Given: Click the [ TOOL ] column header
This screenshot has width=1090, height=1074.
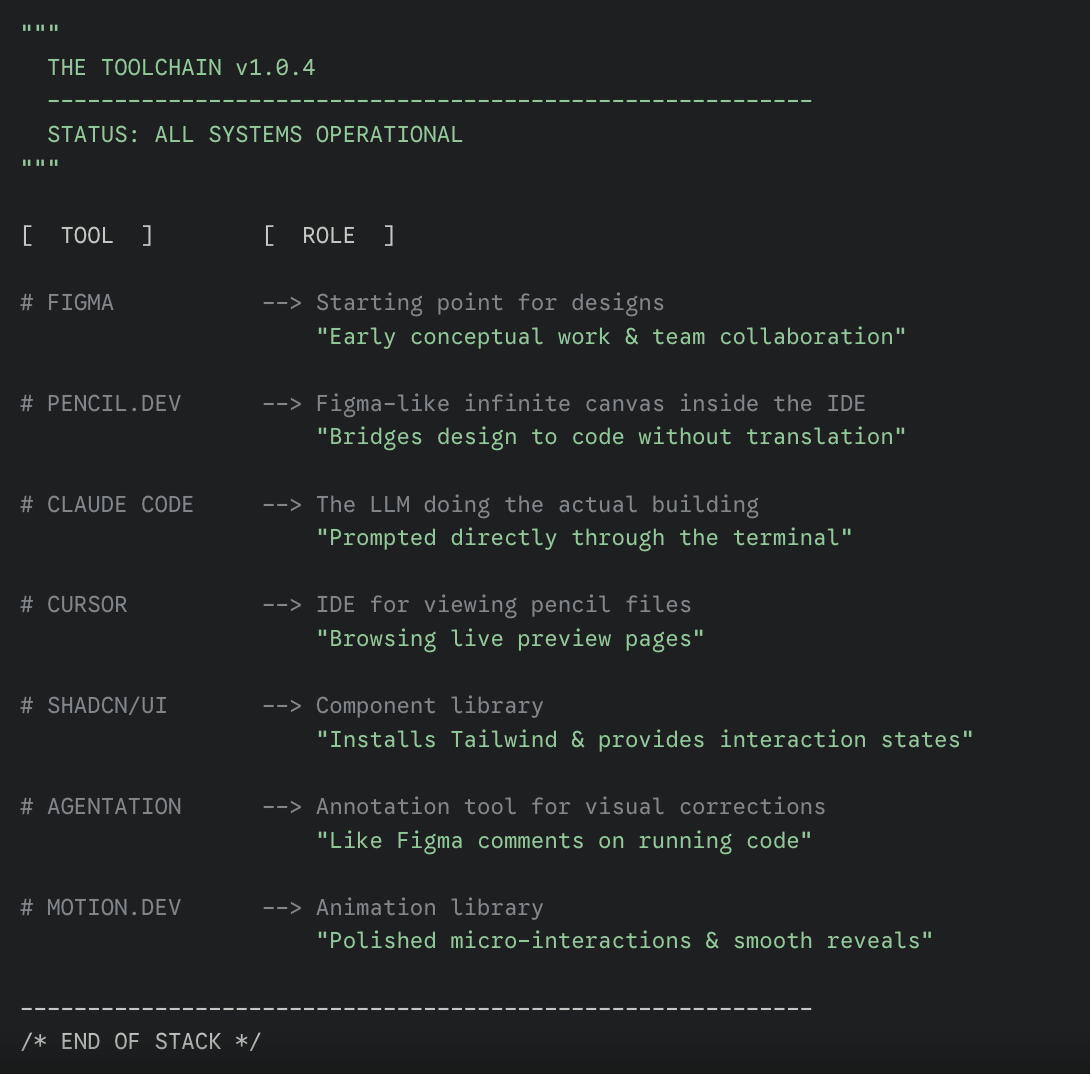Looking at the screenshot, I should (x=87, y=236).
